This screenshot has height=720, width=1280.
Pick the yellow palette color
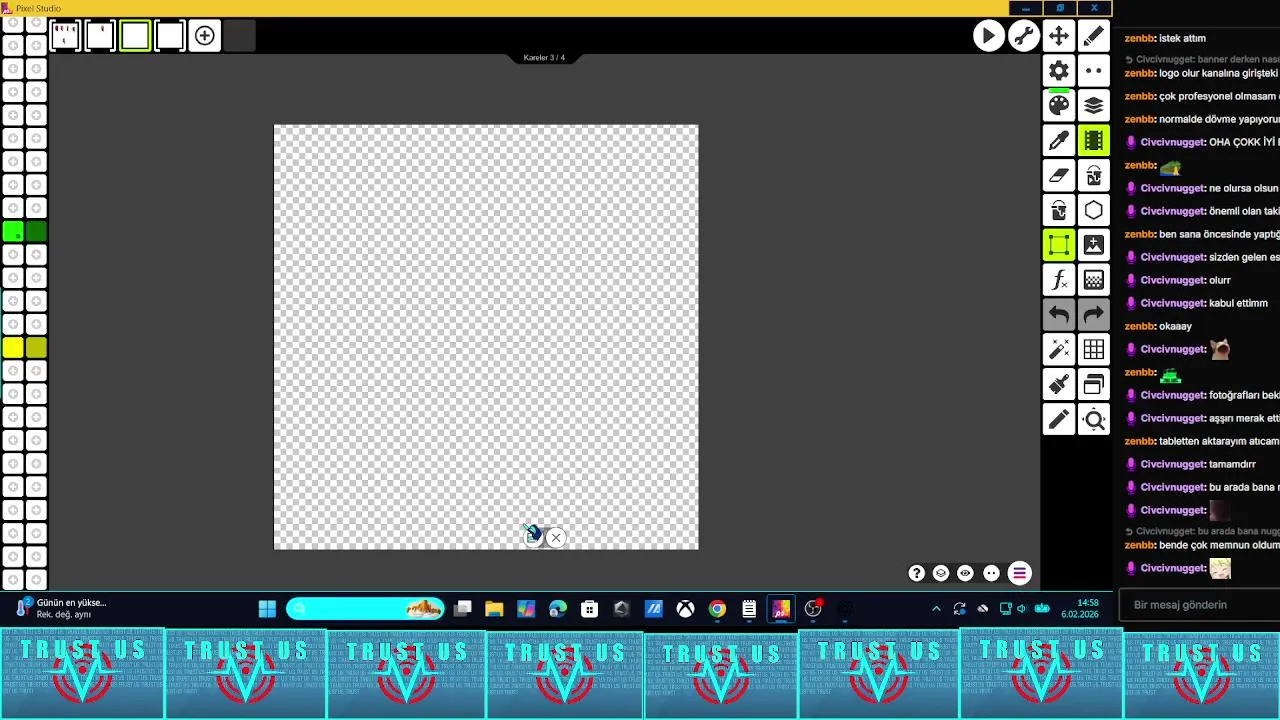point(13,348)
